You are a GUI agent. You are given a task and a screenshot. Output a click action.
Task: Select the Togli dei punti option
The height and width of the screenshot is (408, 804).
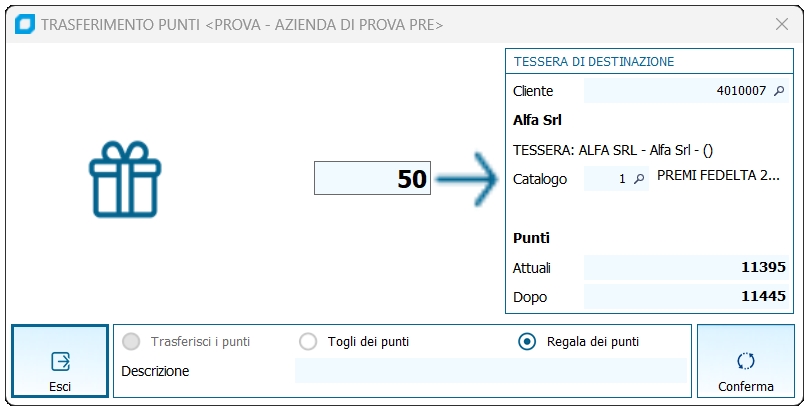[309, 342]
